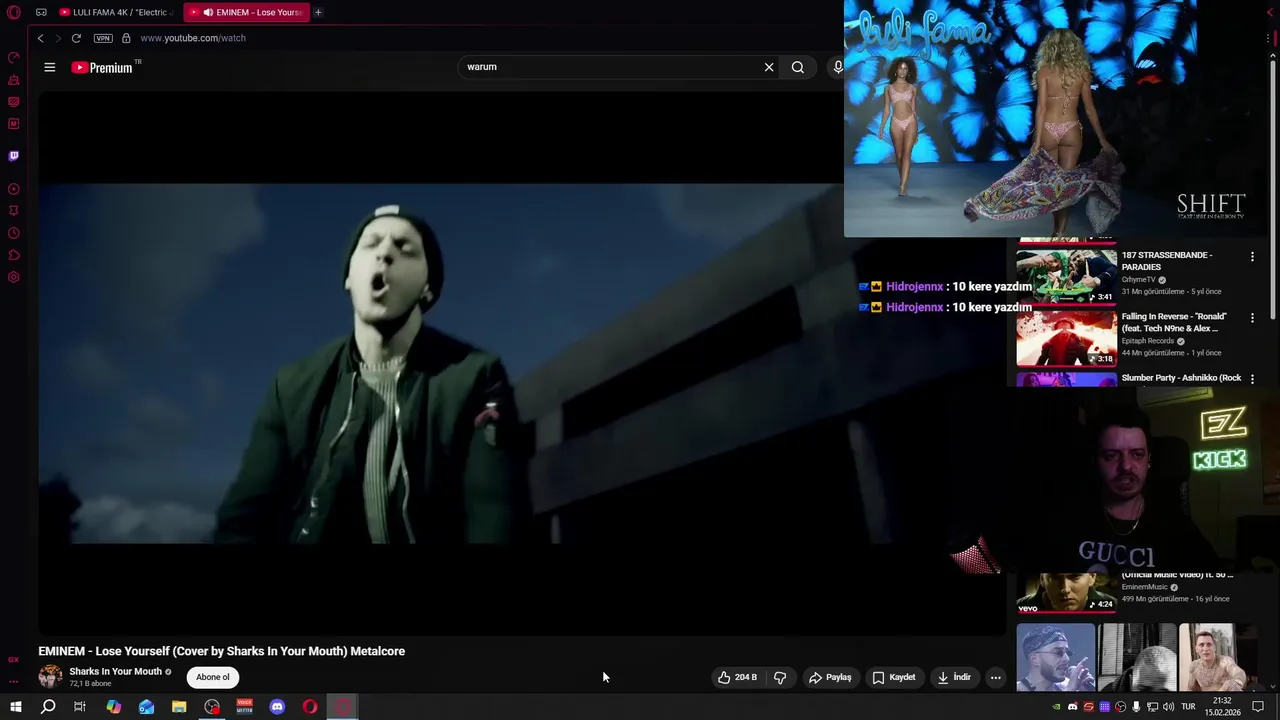Open Windows taskbar search
This screenshot has height=720, width=1280.
(x=48, y=707)
